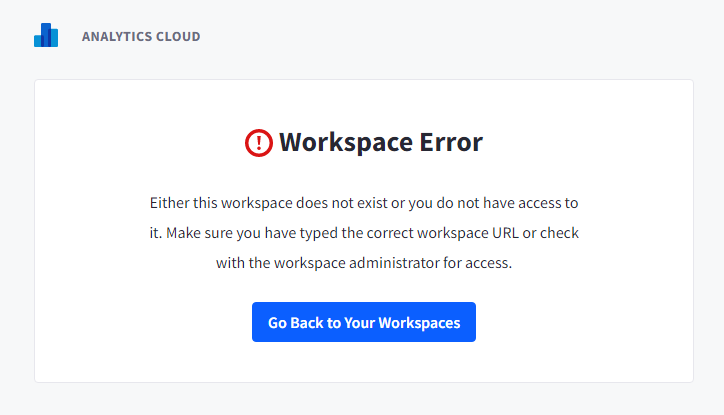Click the Workspace Error heading
The width and height of the screenshot is (724, 415).
pyautogui.click(x=381, y=142)
